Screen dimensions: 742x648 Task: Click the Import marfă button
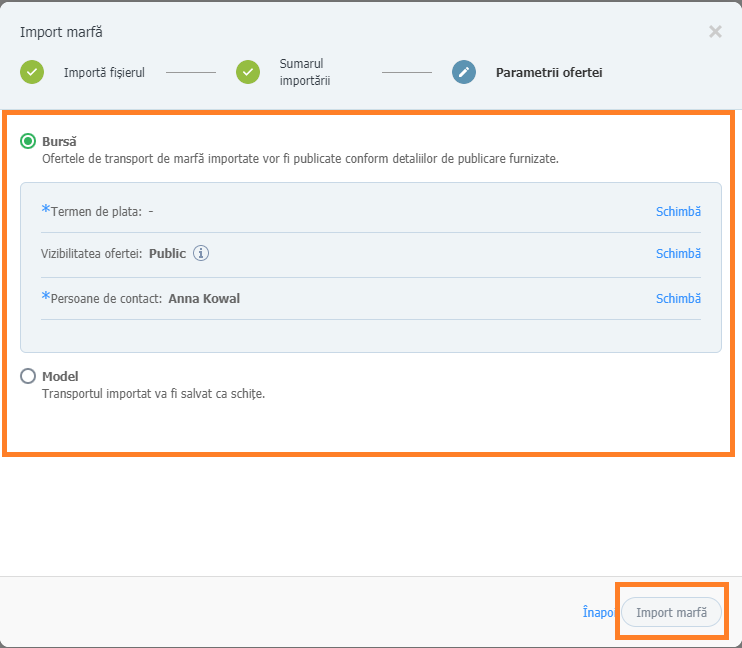[x=671, y=612]
